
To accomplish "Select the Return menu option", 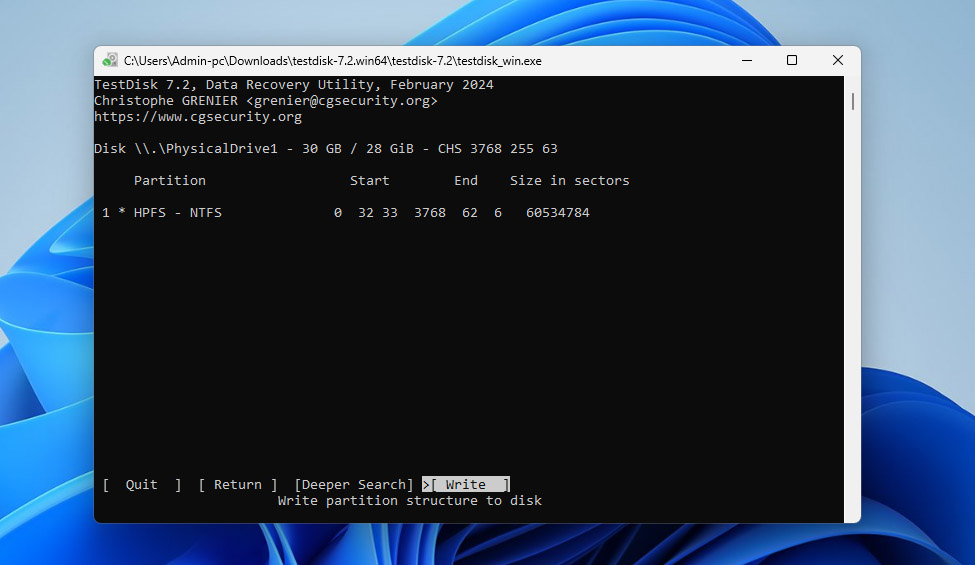I will pos(238,484).
